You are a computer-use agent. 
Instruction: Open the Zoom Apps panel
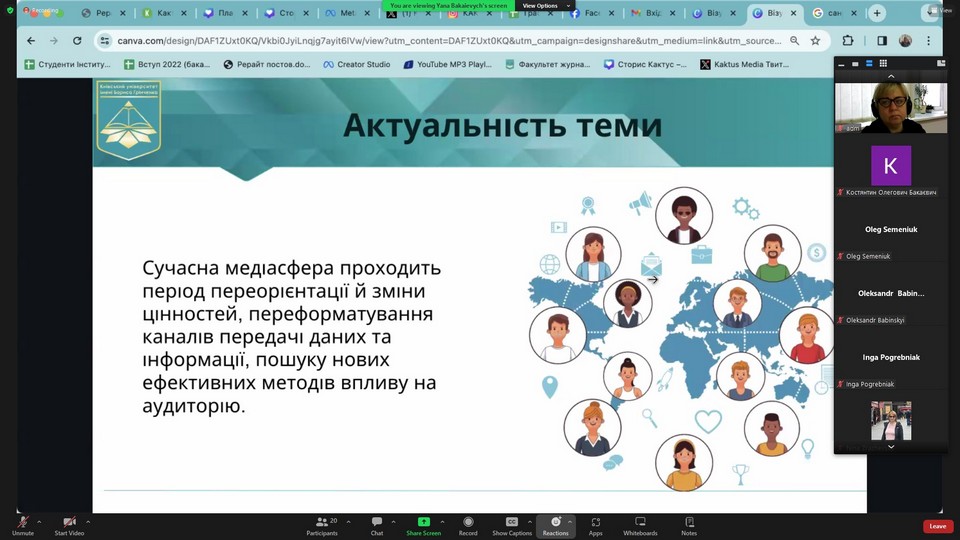596,524
